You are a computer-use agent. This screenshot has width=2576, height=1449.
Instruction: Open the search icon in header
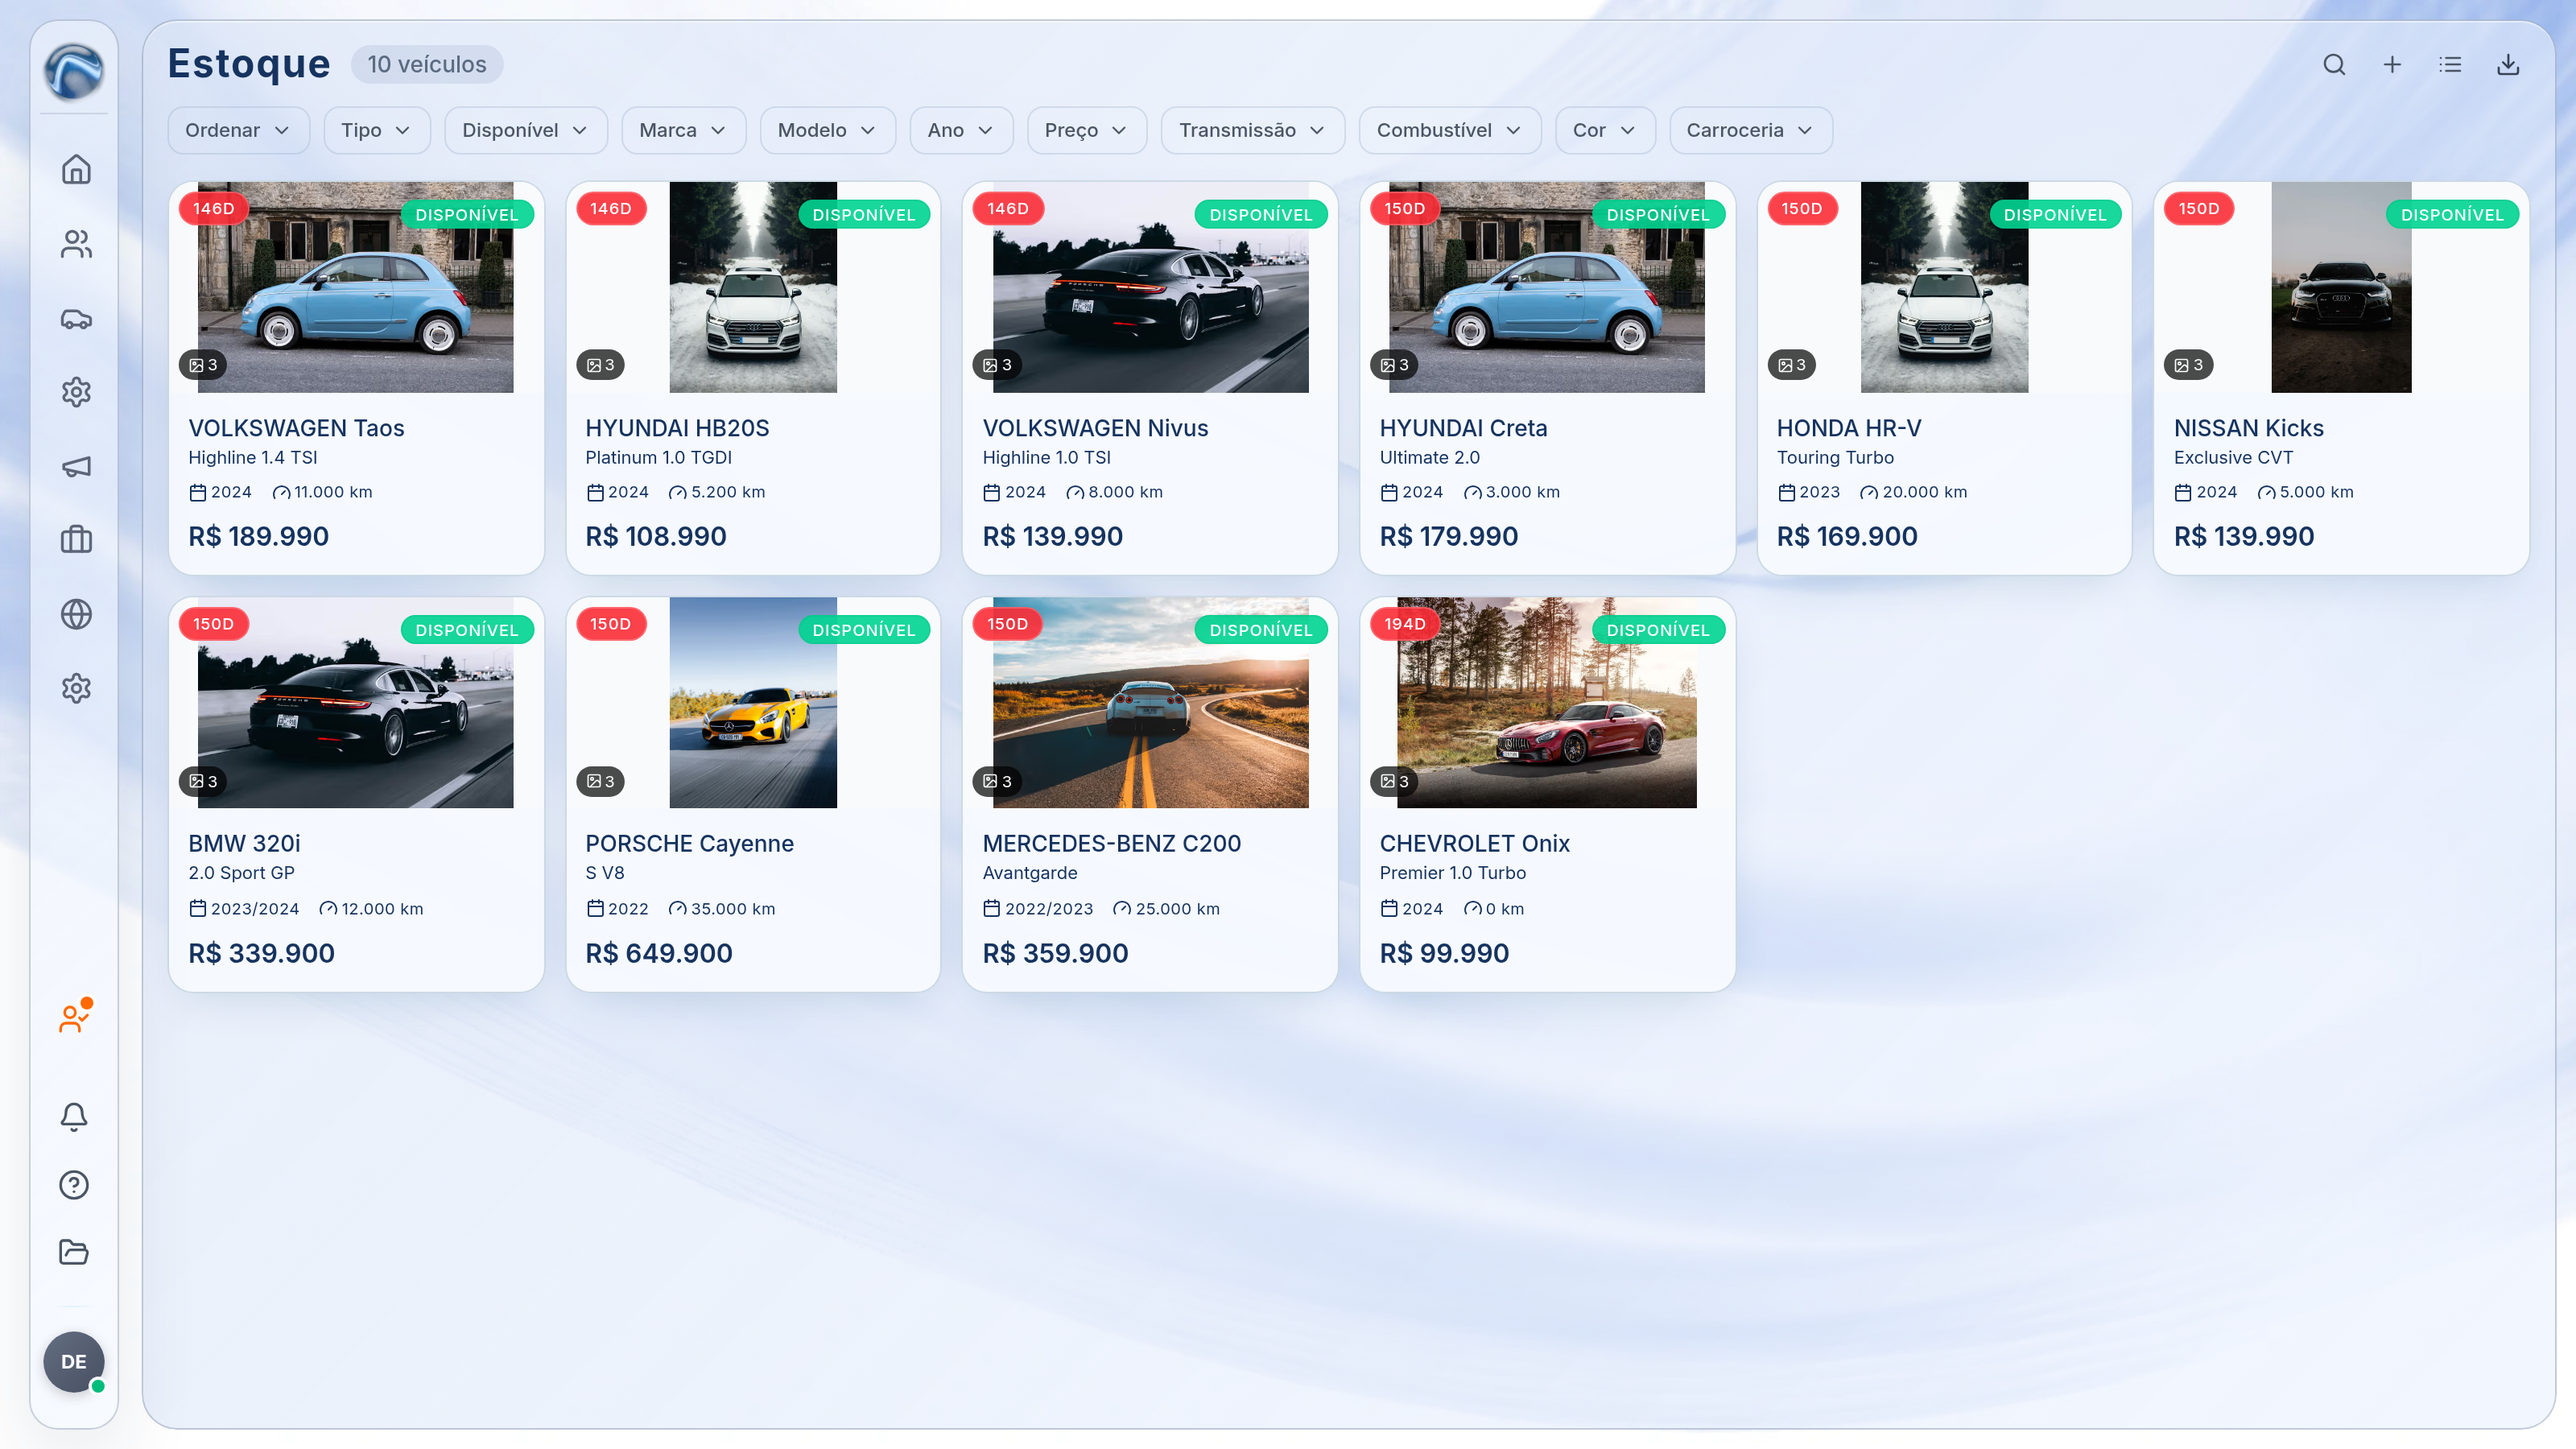pyautogui.click(x=2334, y=65)
